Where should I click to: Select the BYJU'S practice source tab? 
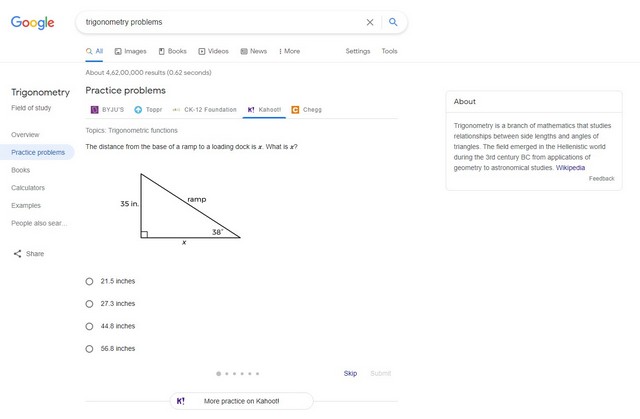click(107, 110)
